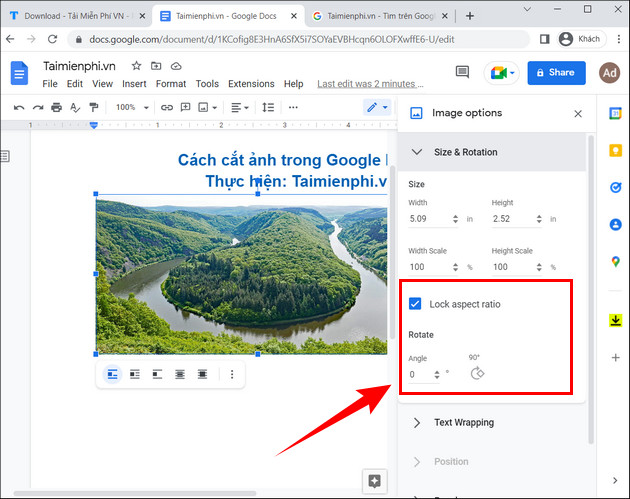Image resolution: width=630 pixels, height=499 pixels.
Task: Open the Format menu
Action: coord(171,84)
